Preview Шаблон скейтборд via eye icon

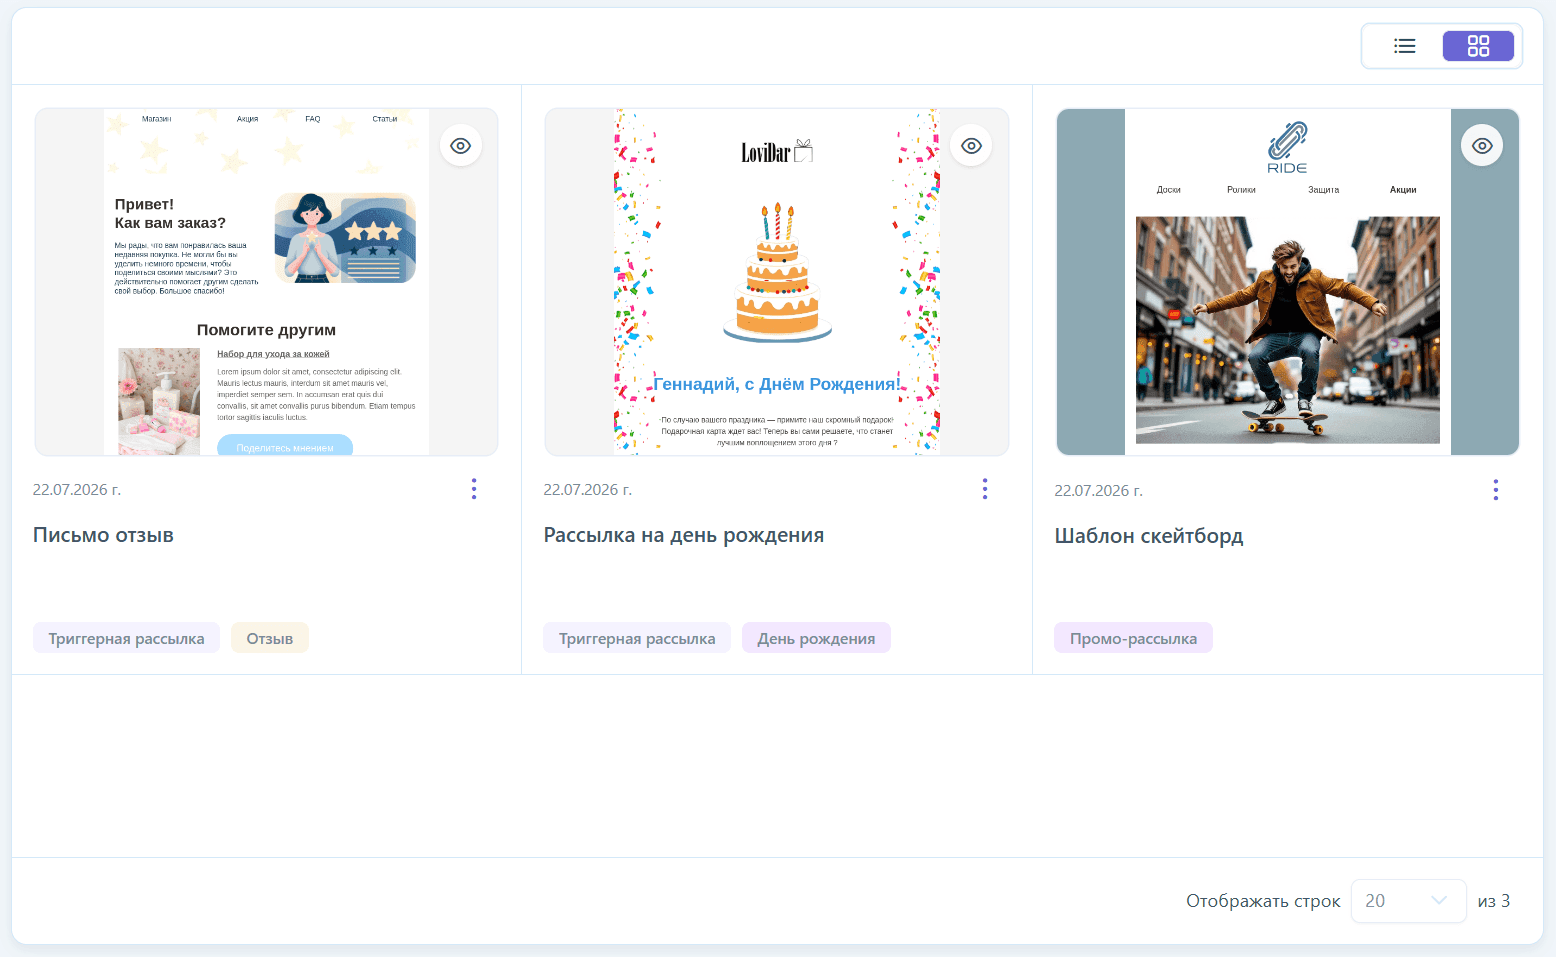1482,146
